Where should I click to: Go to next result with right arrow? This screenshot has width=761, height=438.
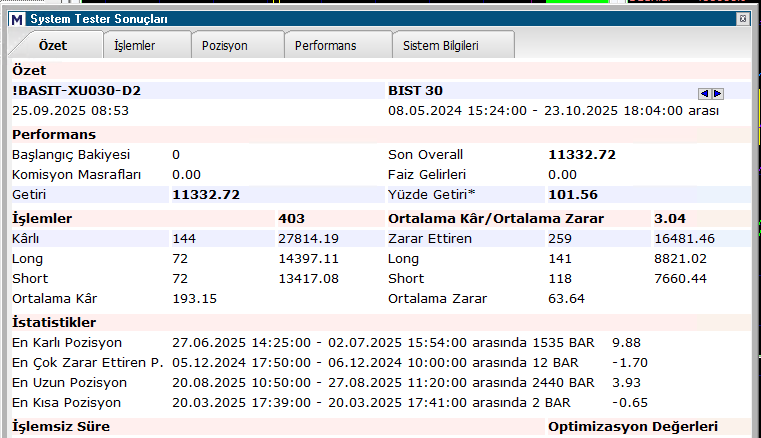point(717,94)
